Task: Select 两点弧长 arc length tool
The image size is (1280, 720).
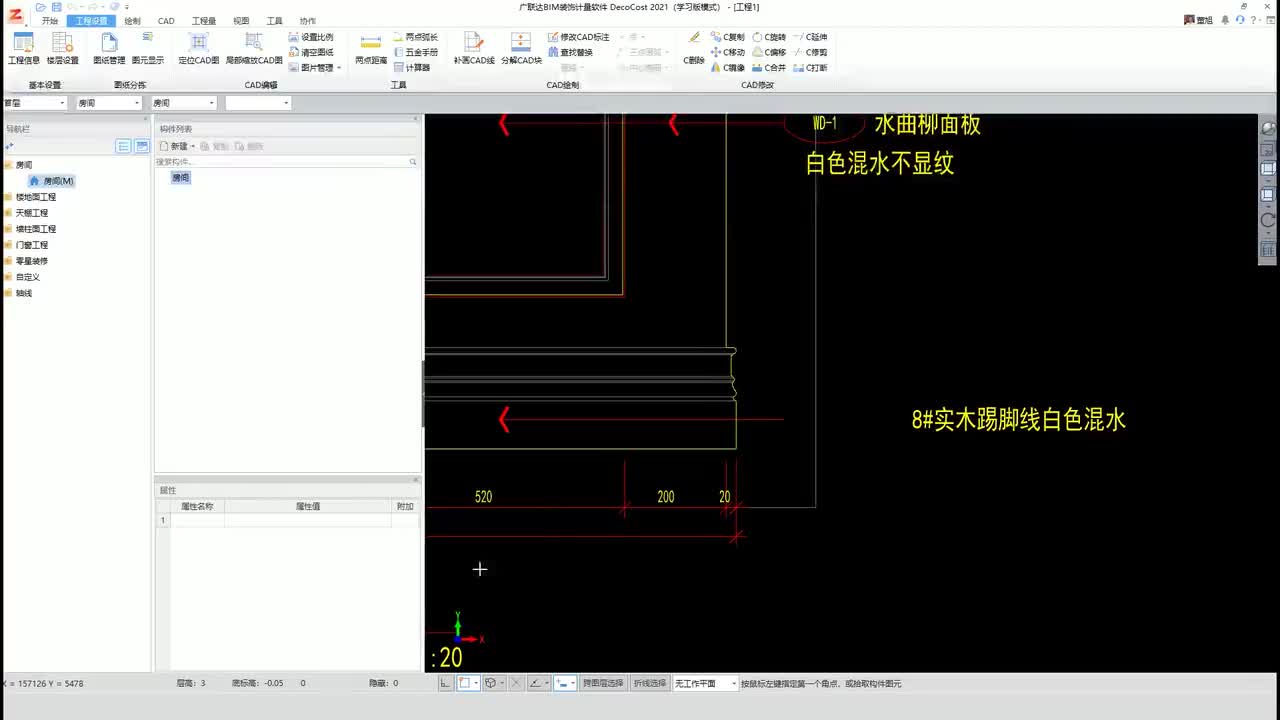Action: (x=415, y=37)
